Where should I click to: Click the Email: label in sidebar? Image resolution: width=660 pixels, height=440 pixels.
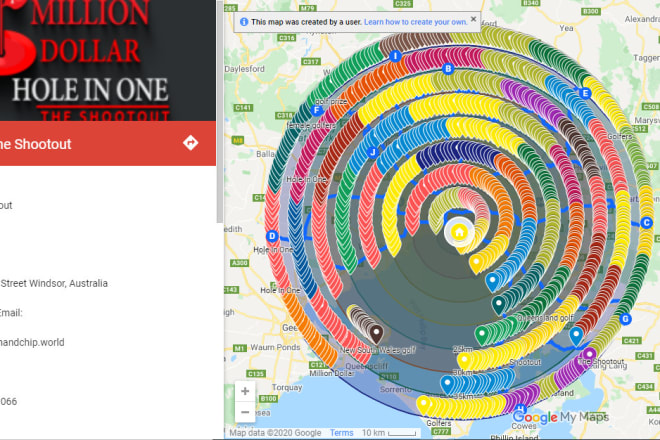(11, 313)
